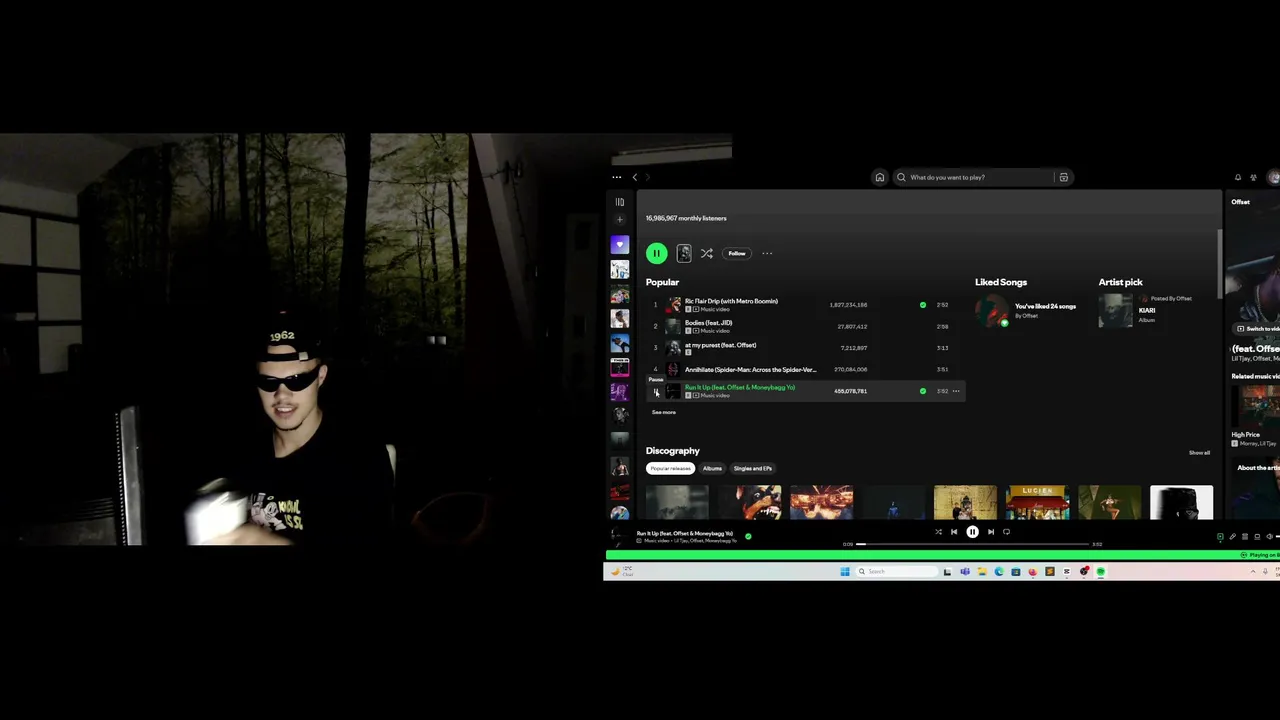The width and height of the screenshot is (1280, 720).
Task: Open the three-dot app menu at top left
Action: point(617,177)
